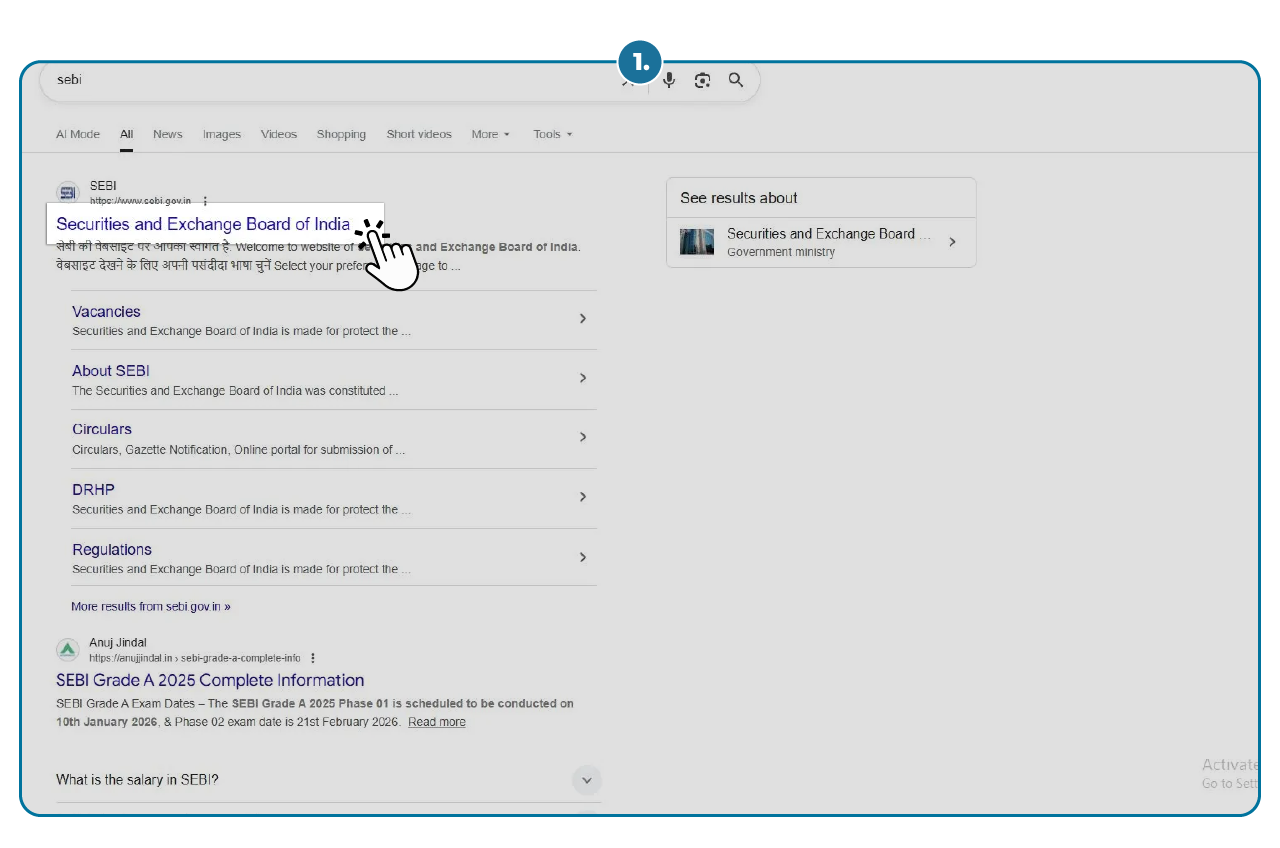1280x848 pixels.
Task: Open three-dot menu beside sebi.gov.in URL
Action: click(x=206, y=201)
